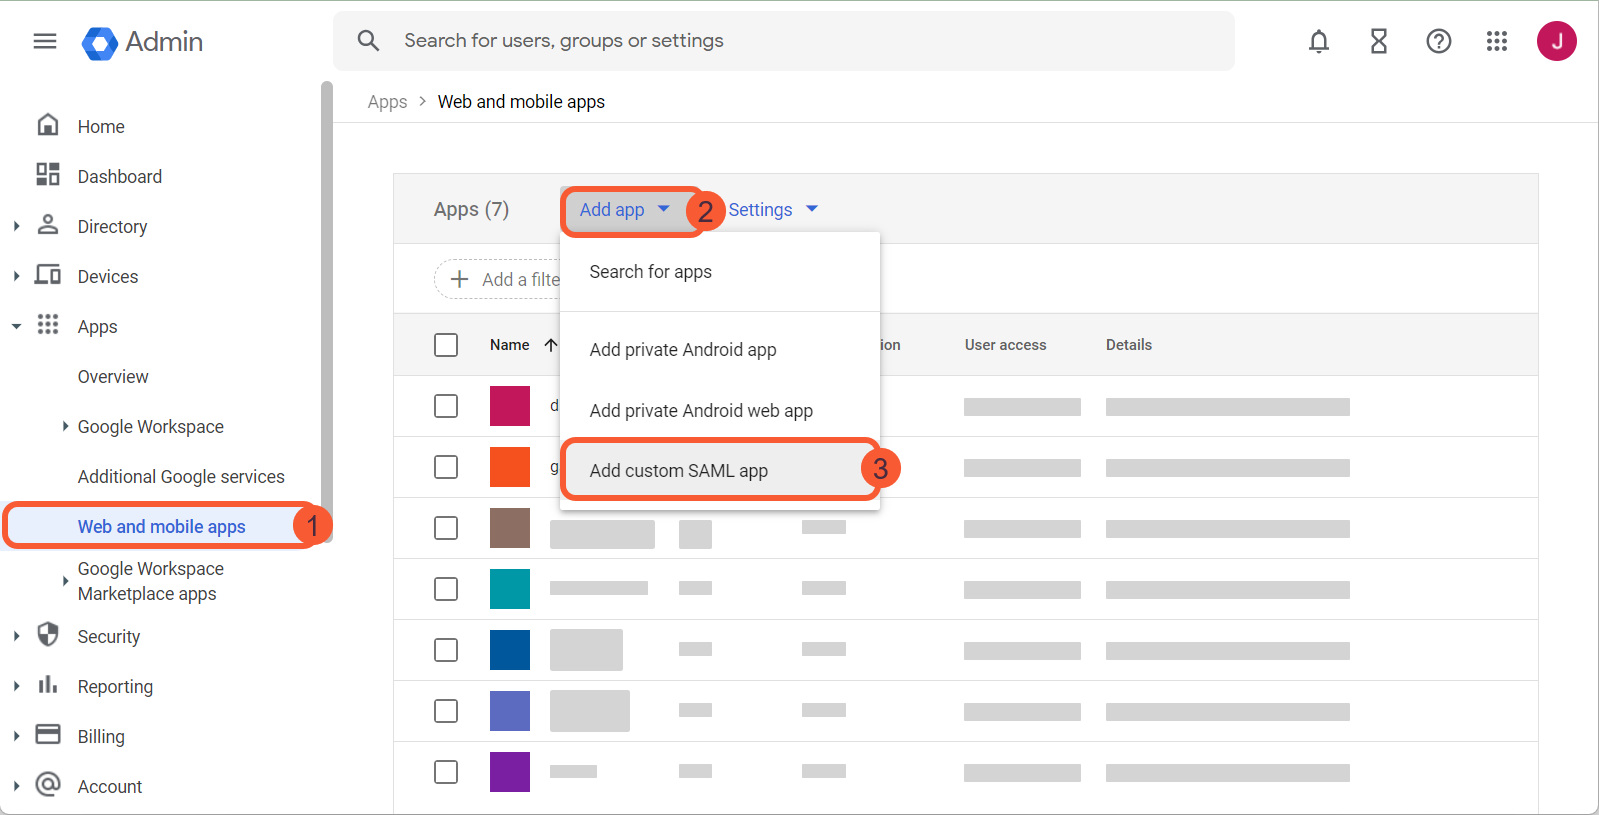Click Web and mobile apps breadcrumb text

(x=521, y=102)
